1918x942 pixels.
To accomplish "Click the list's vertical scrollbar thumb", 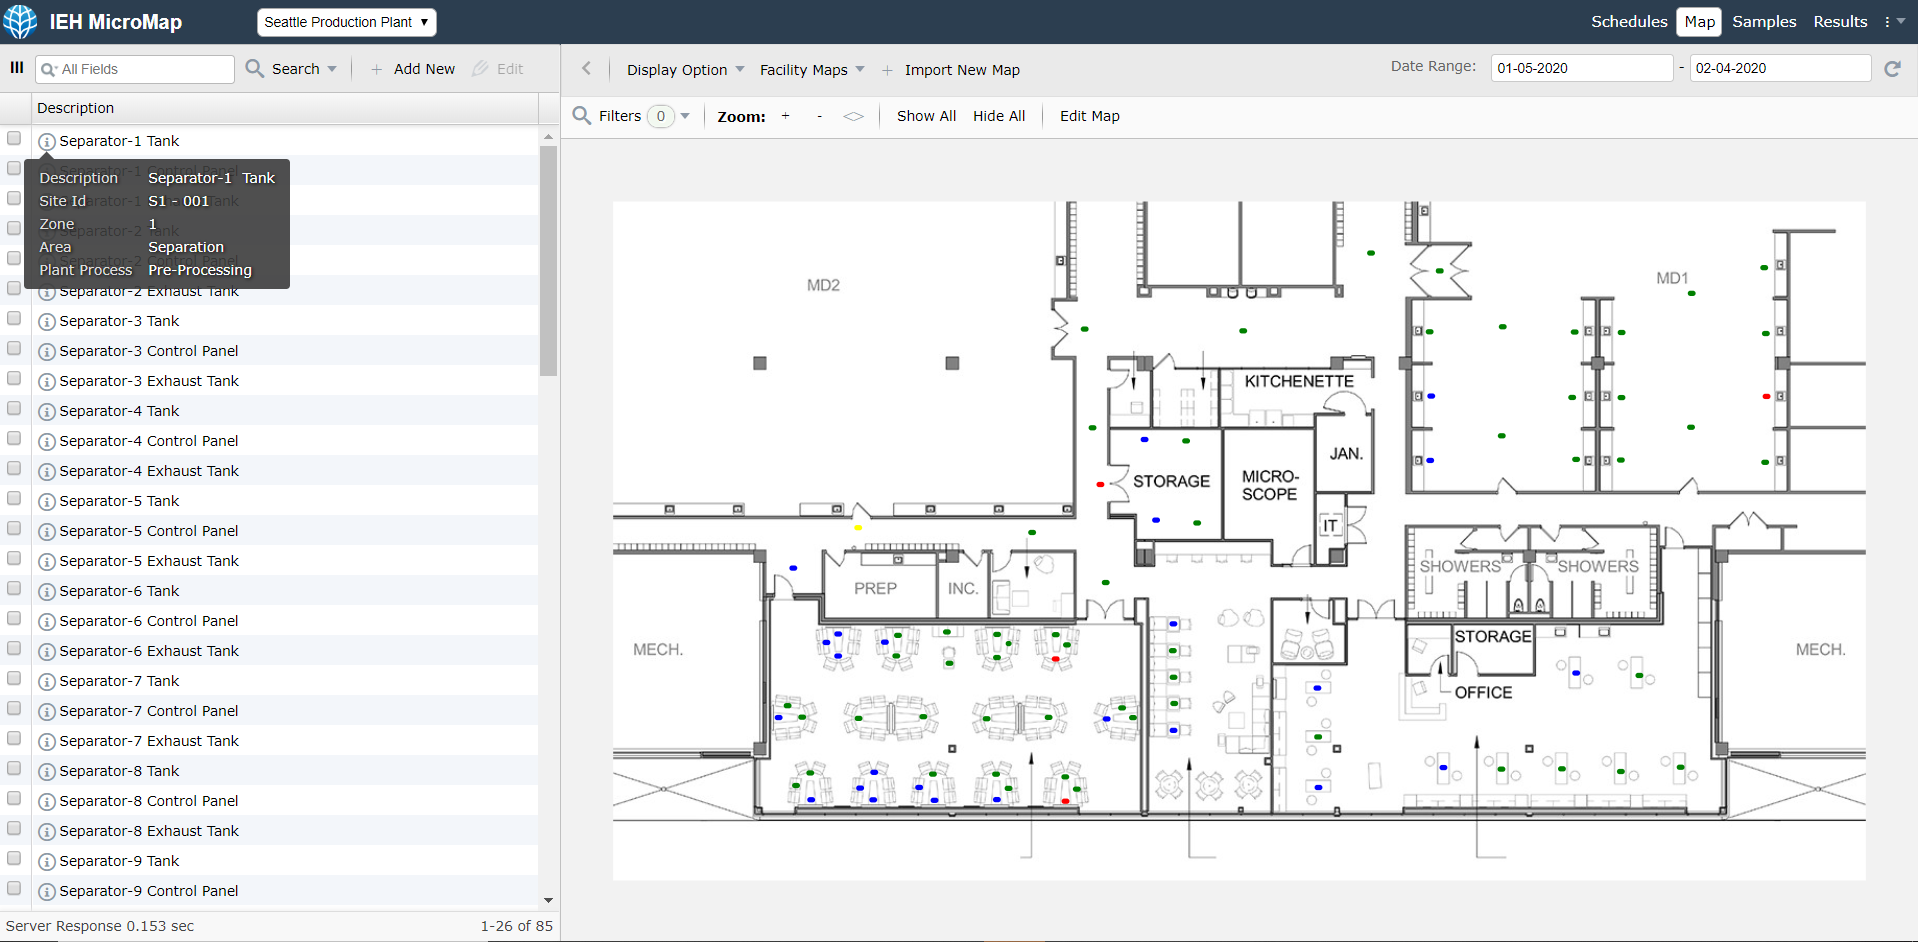I will pos(548,260).
